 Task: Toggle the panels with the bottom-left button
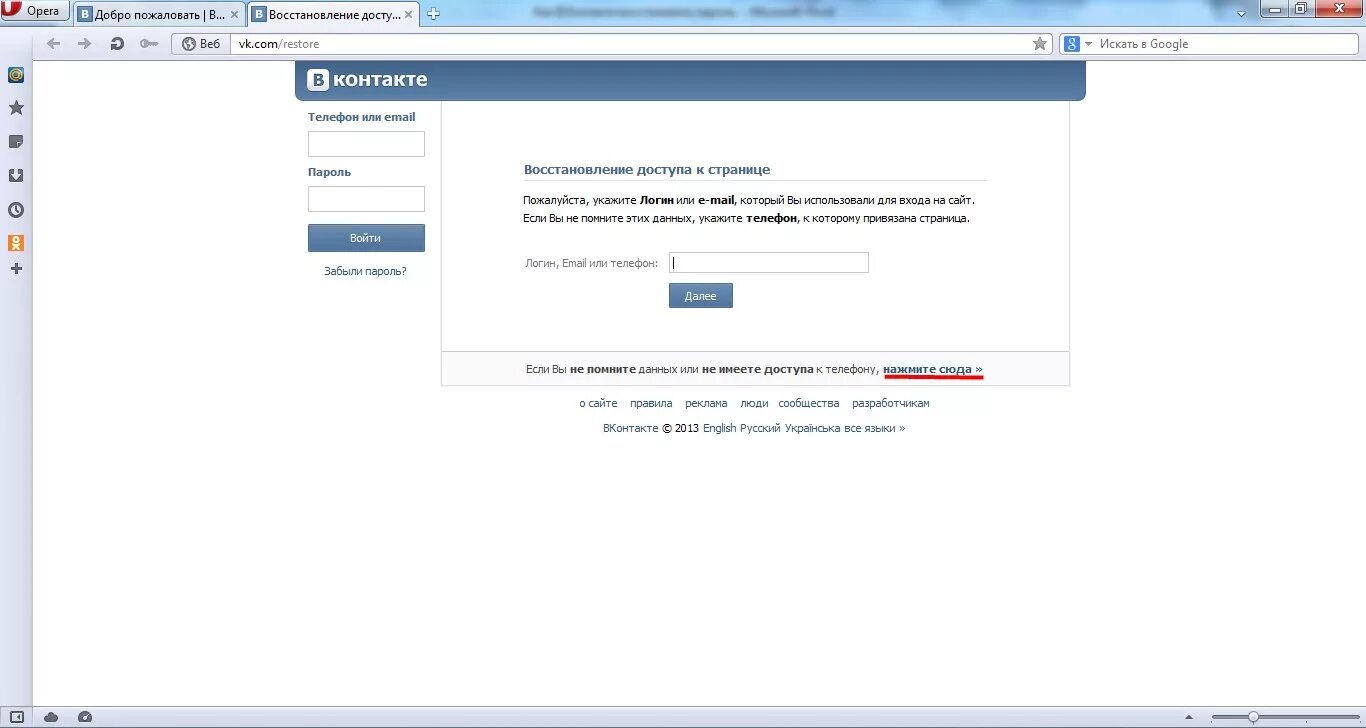(16, 717)
